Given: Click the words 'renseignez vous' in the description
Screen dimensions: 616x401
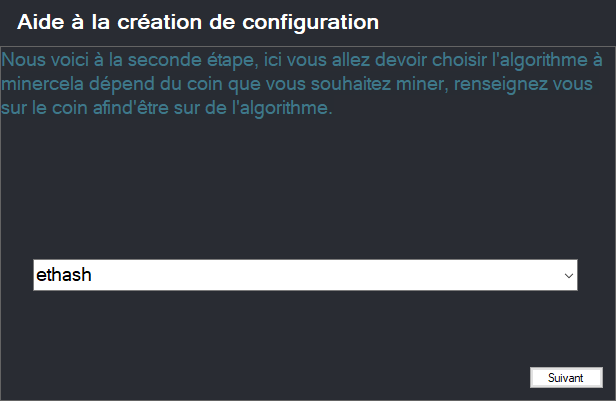Looking at the screenshot, I should coord(523,84).
